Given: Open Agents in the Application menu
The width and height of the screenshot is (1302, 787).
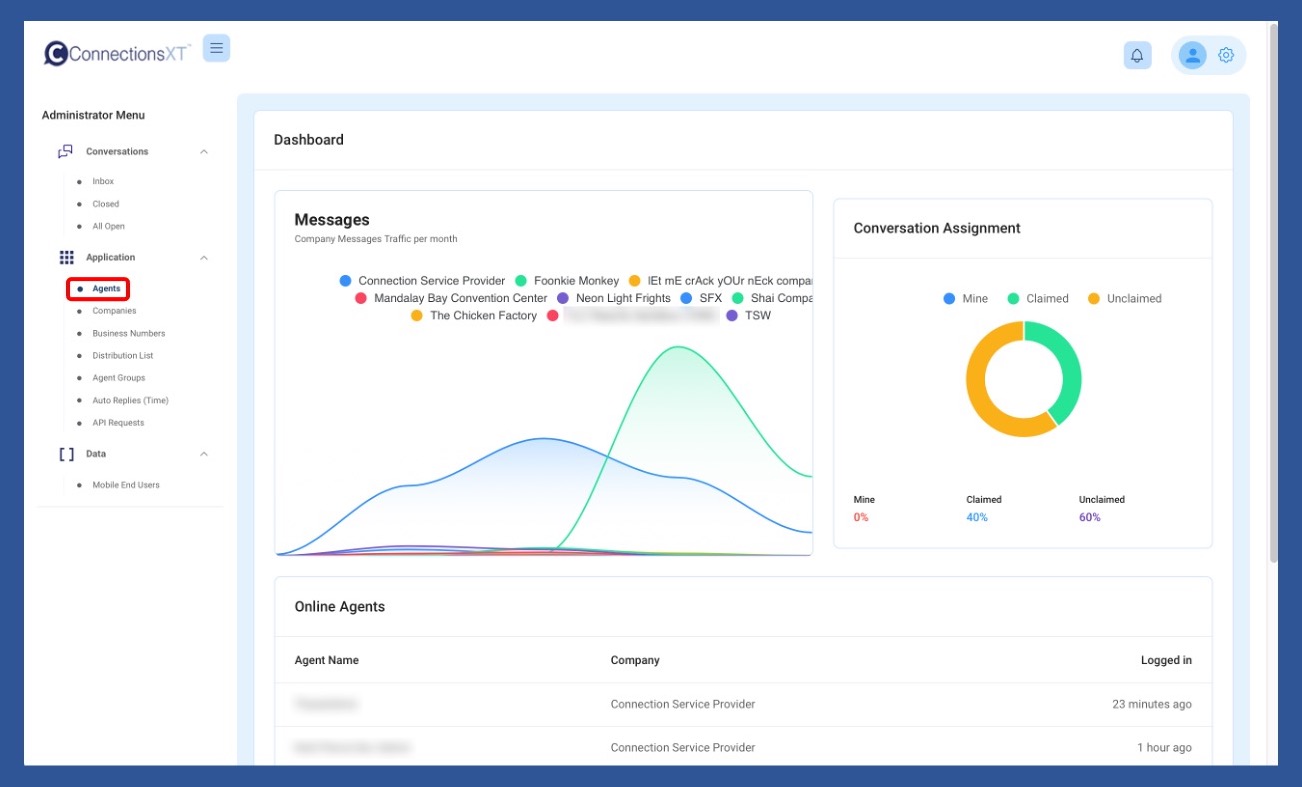Looking at the screenshot, I should pyautogui.click(x=106, y=289).
